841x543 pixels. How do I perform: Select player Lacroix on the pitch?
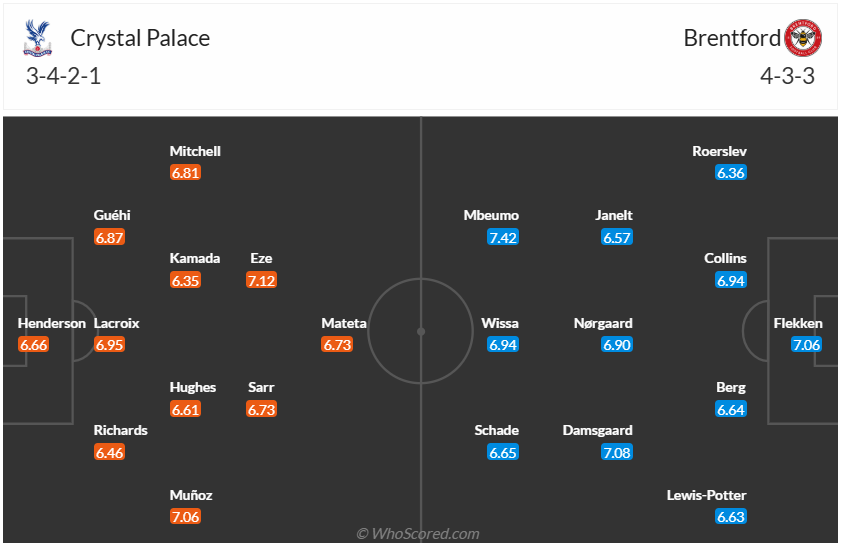click(117, 323)
